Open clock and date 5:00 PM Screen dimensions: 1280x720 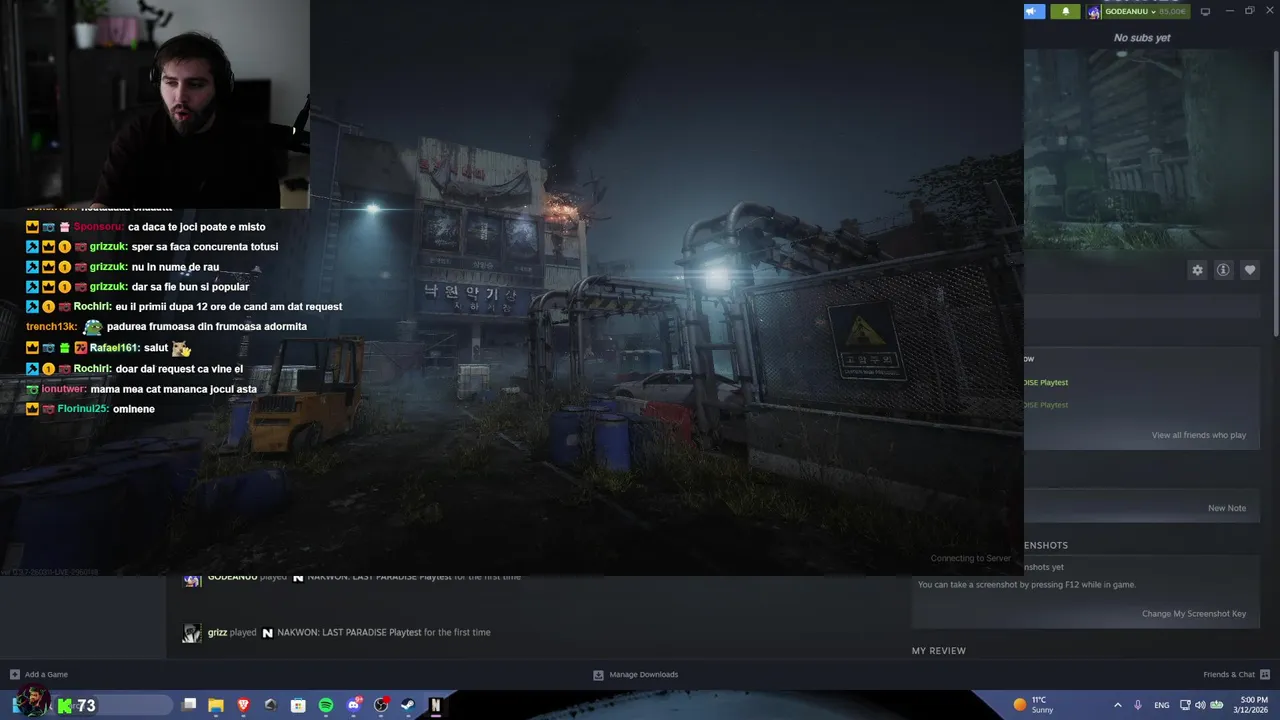coord(1253,705)
